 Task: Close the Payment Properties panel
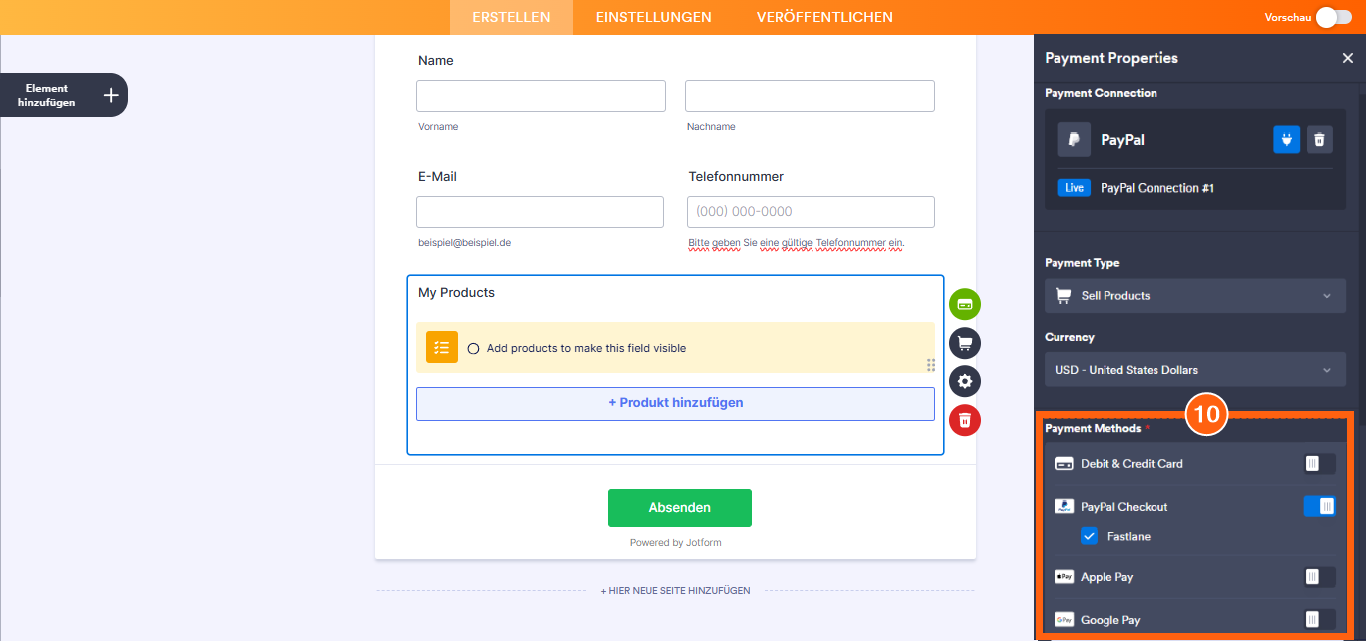(1348, 58)
